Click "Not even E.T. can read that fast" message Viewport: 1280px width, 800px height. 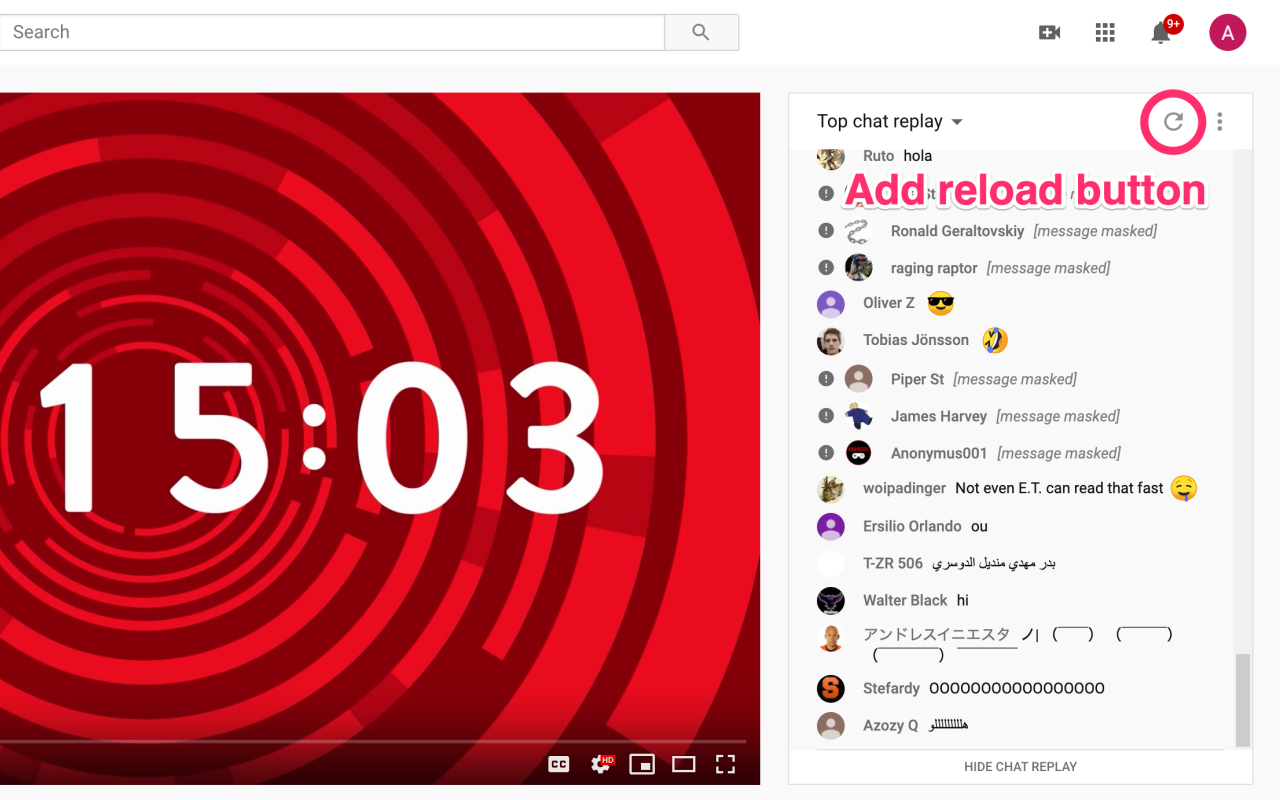[x=1059, y=488]
